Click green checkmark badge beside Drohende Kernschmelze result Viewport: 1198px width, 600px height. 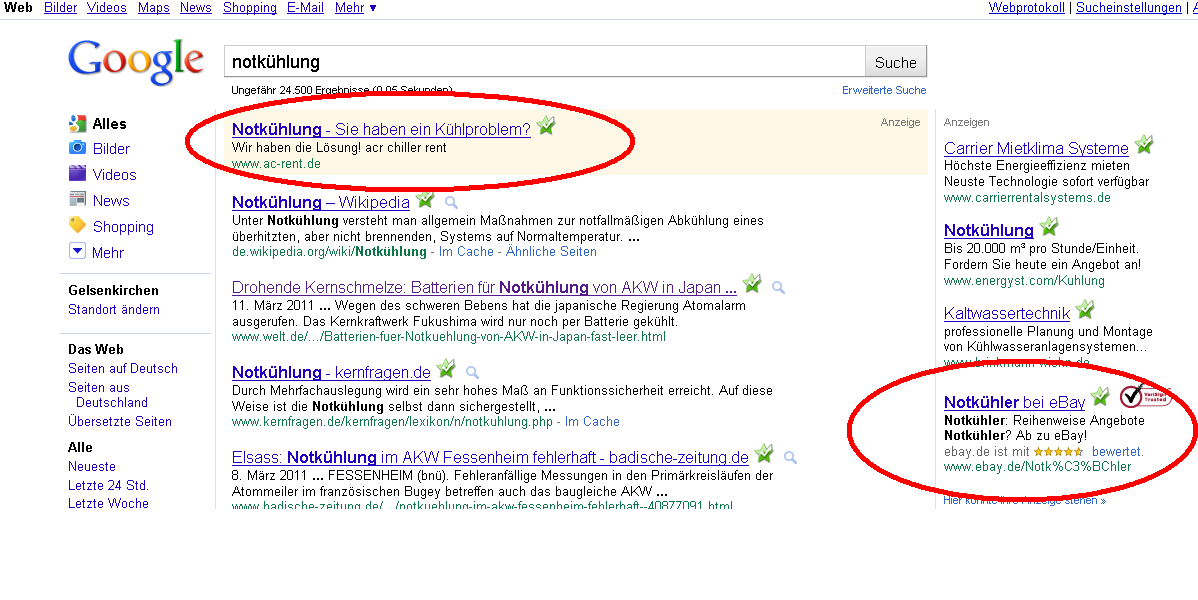tap(753, 284)
